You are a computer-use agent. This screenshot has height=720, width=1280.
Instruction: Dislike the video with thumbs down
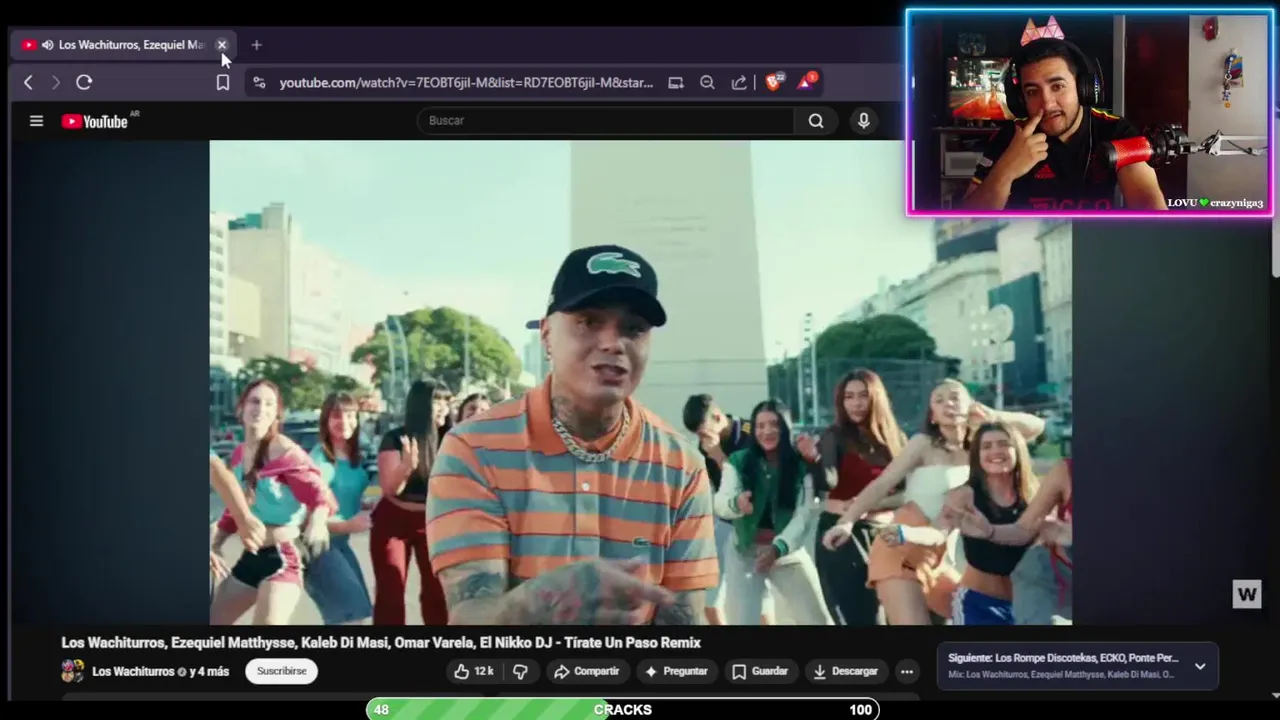click(x=520, y=672)
